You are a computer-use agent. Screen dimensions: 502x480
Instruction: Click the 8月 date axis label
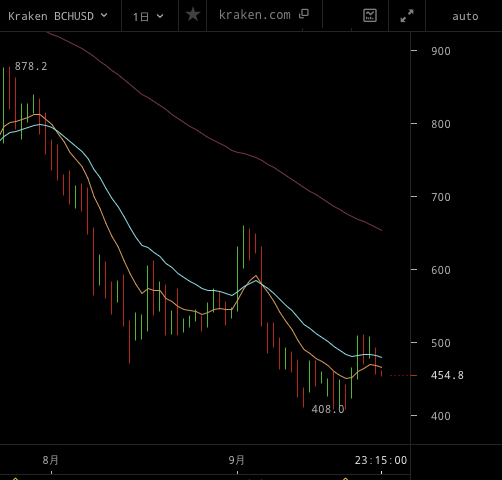point(51,460)
